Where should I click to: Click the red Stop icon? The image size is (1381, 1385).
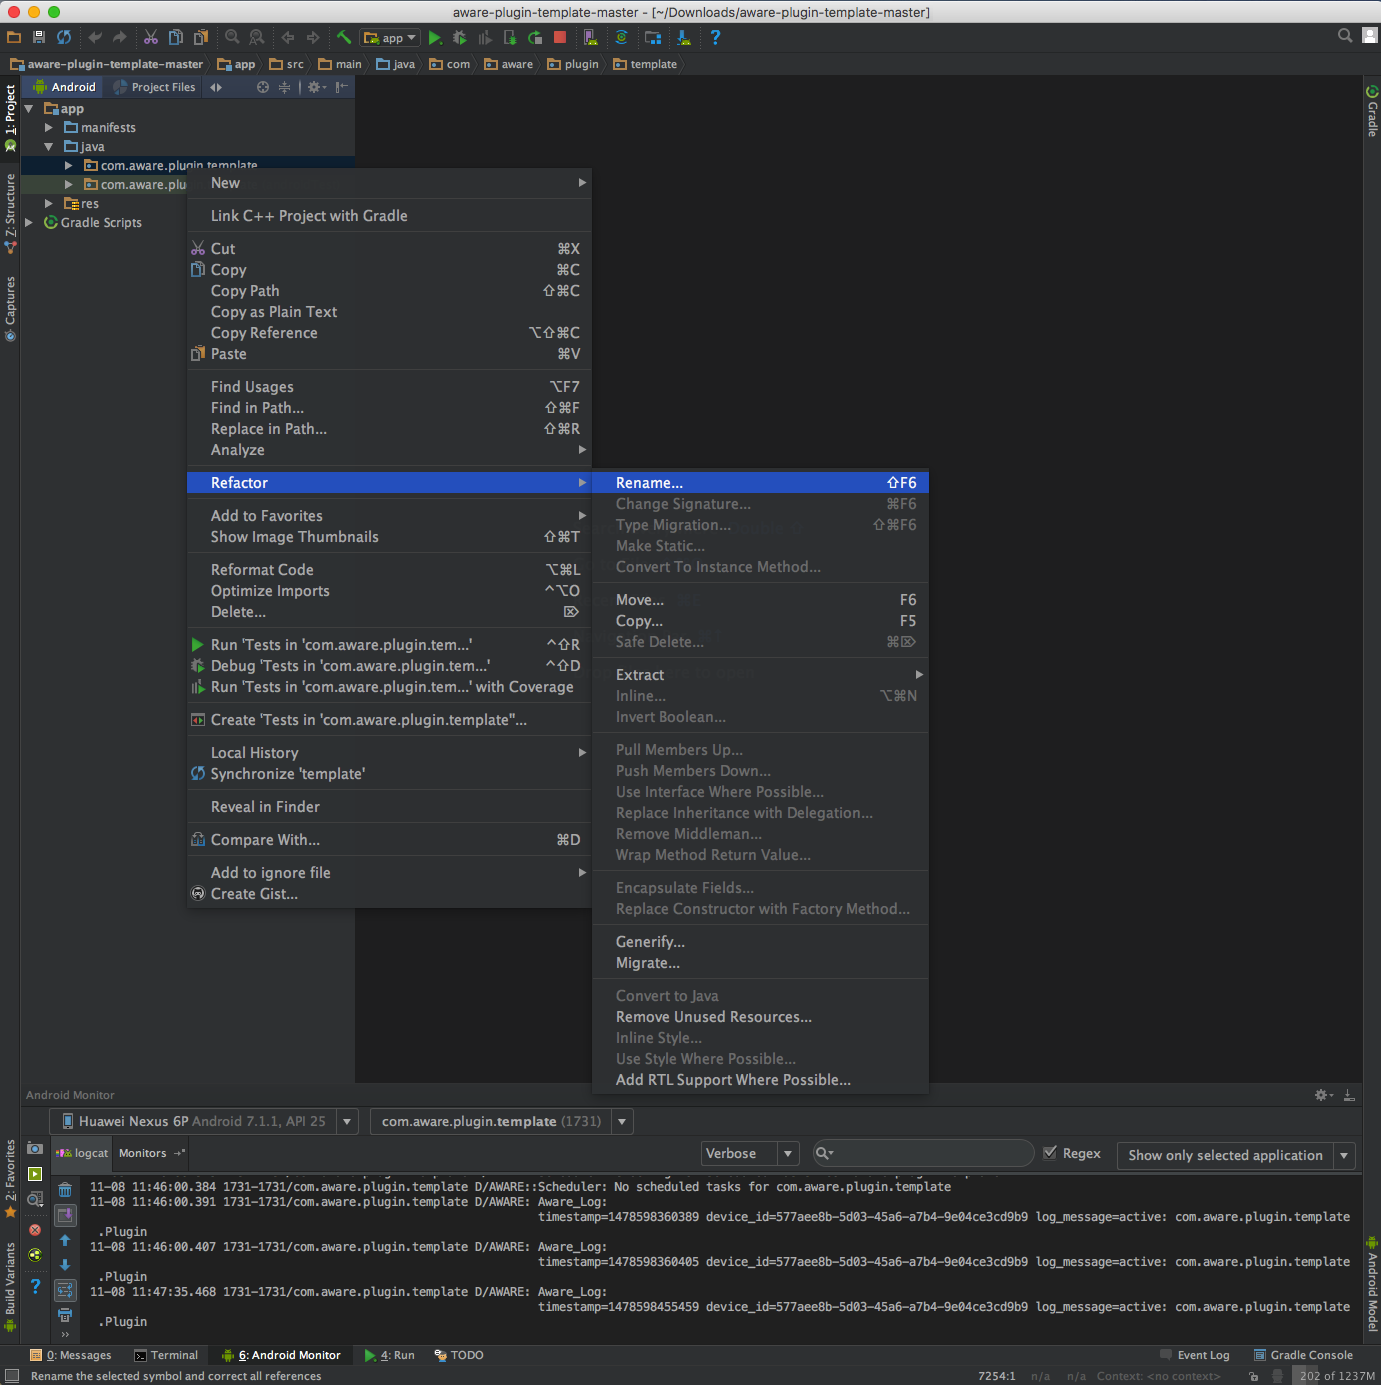tap(560, 38)
